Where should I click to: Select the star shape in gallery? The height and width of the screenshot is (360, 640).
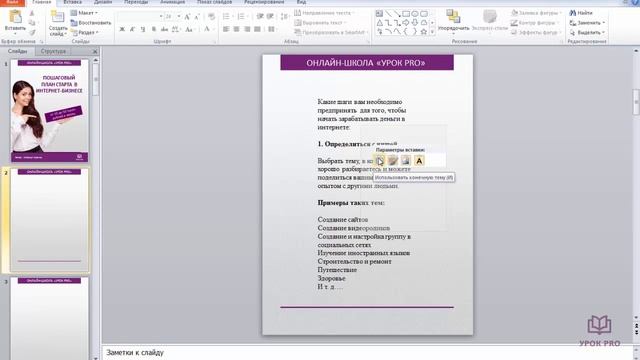coord(424,31)
